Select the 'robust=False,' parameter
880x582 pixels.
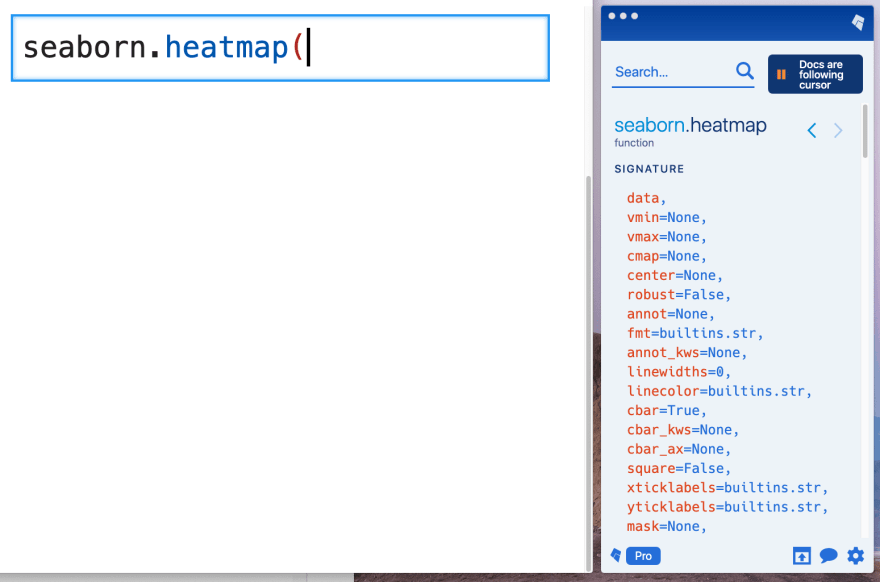(679, 295)
